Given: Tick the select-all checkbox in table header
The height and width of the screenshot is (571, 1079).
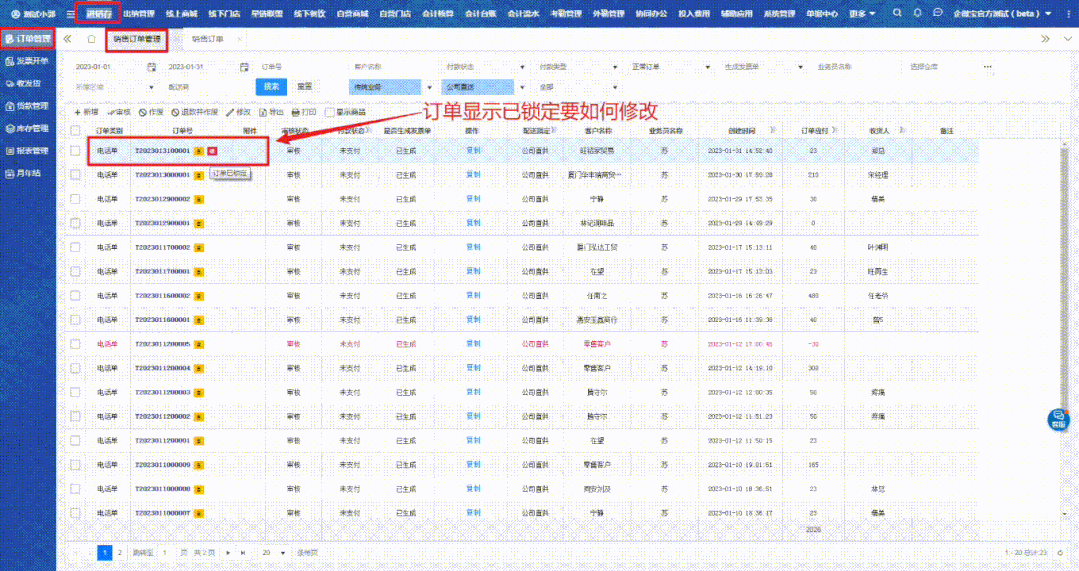Looking at the screenshot, I should tap(75, 131).
